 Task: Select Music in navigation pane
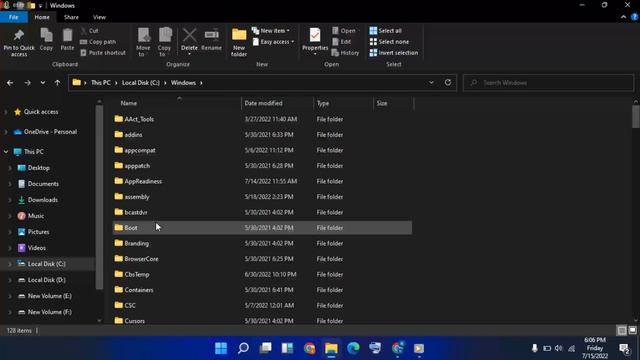click(36, 216)
